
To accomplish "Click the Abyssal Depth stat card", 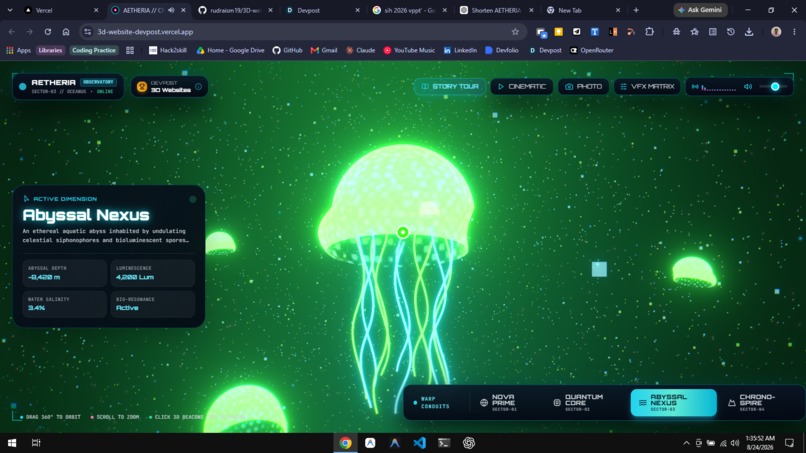I will 65,273.
